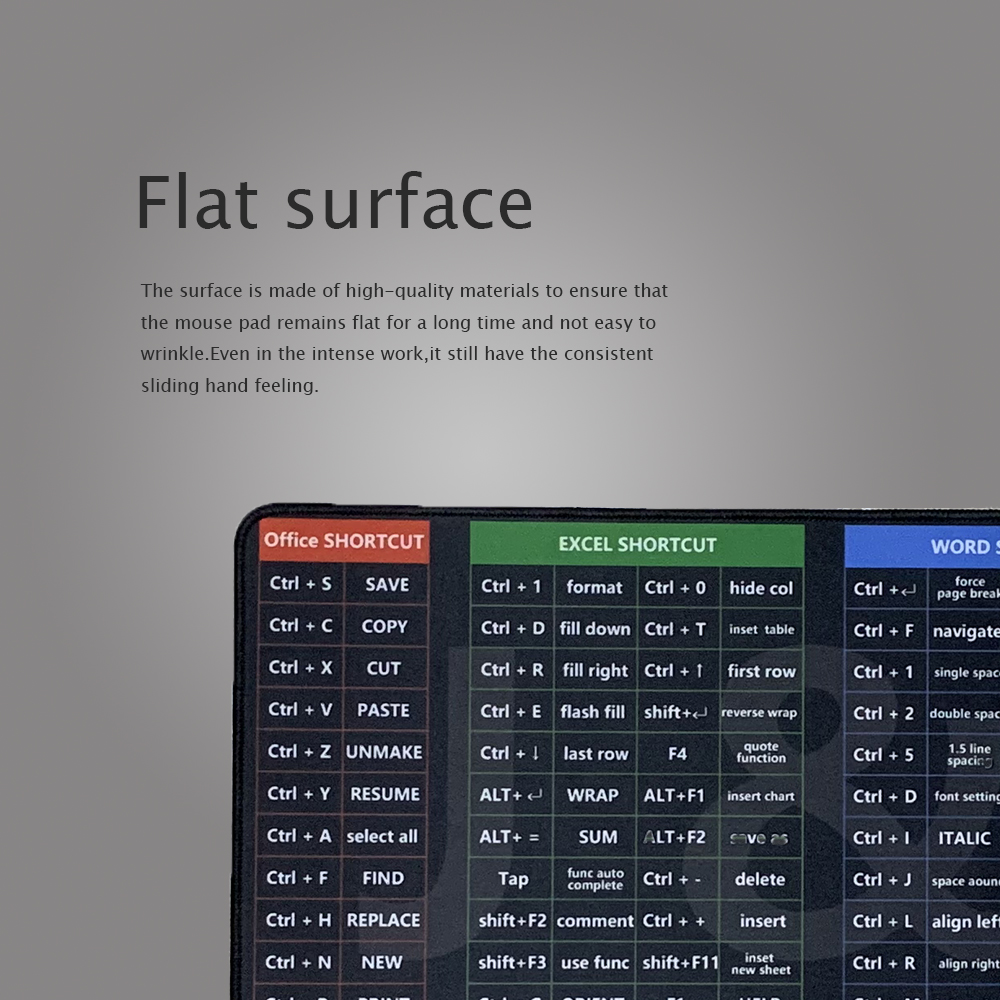The image size is (1000, 1000).
Task: Click the F4 shortcut key cell
Action: click(x=677, y=753)
